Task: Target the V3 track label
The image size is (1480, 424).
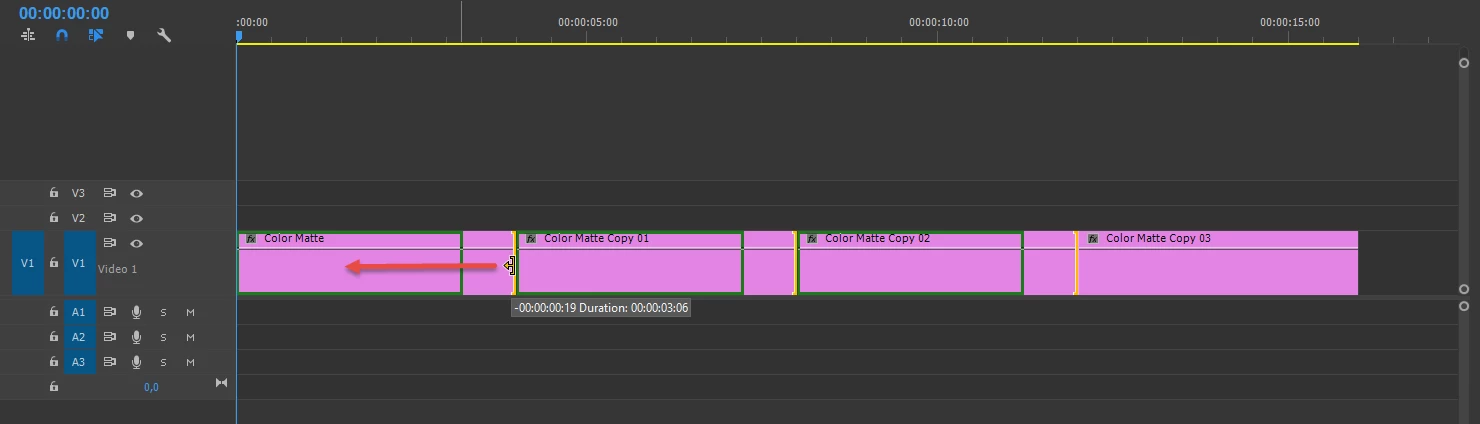Action: click(79, 193)
